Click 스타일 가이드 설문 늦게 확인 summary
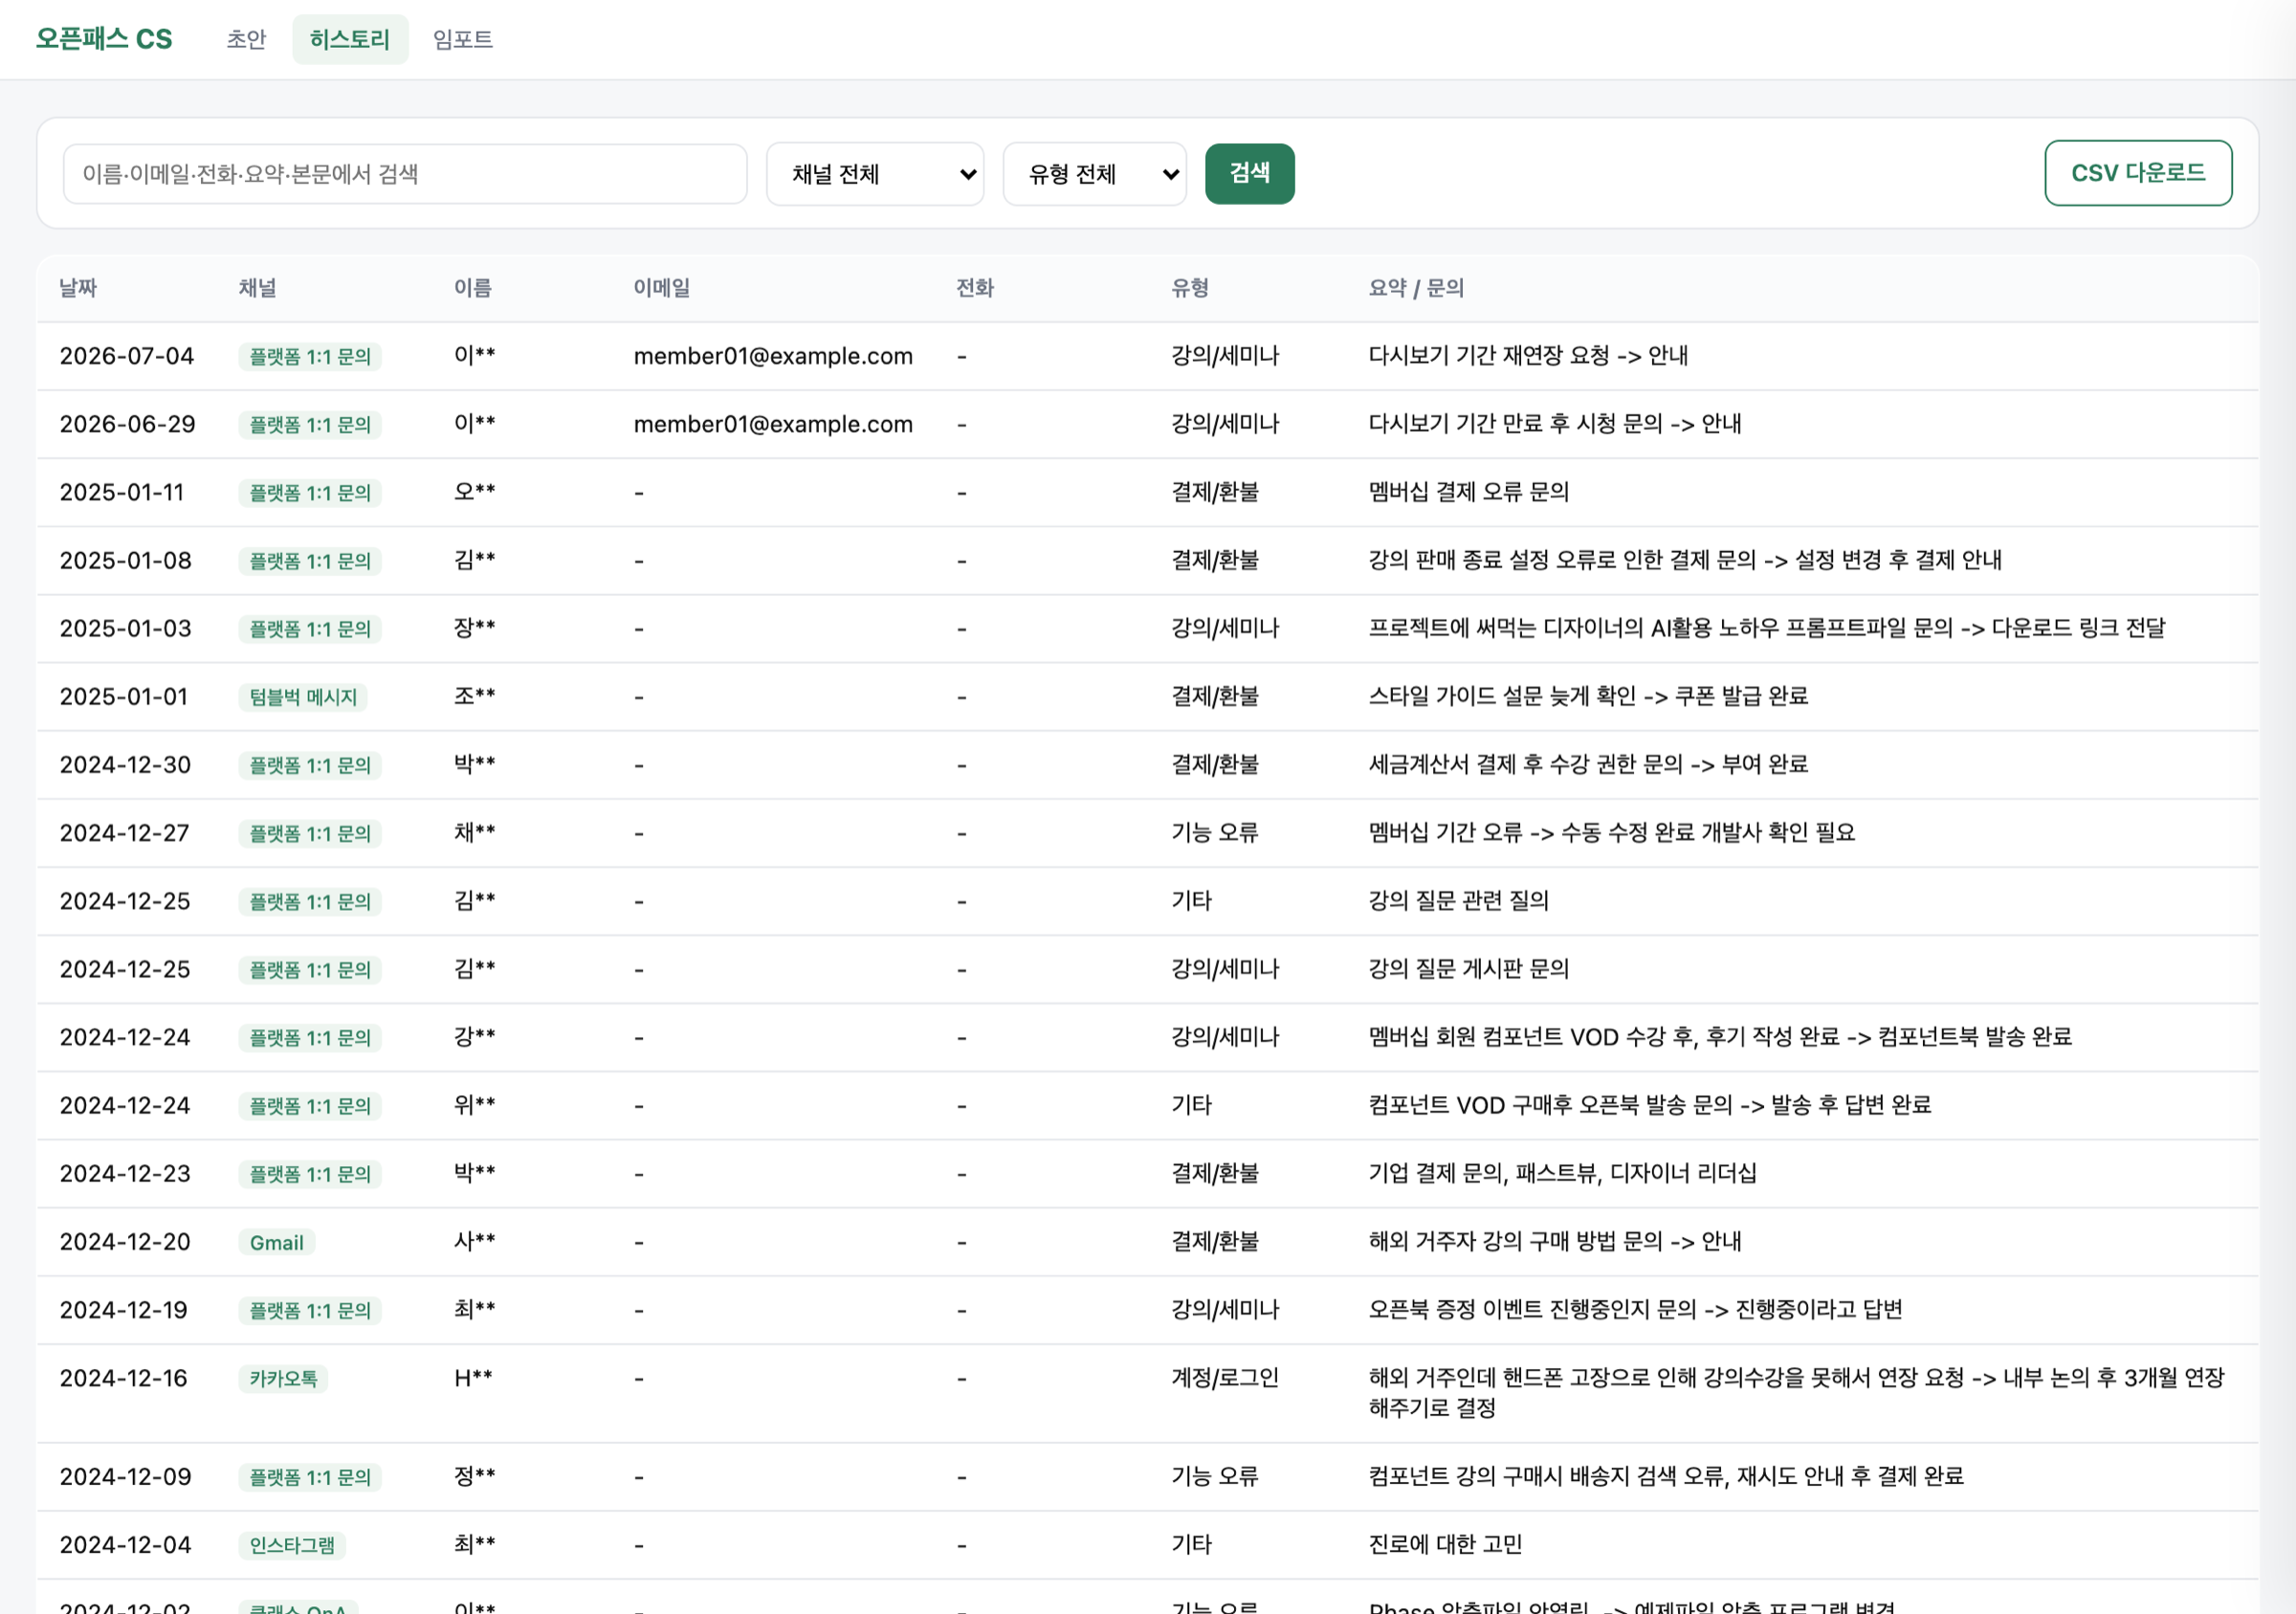 tap(1588, 696)
